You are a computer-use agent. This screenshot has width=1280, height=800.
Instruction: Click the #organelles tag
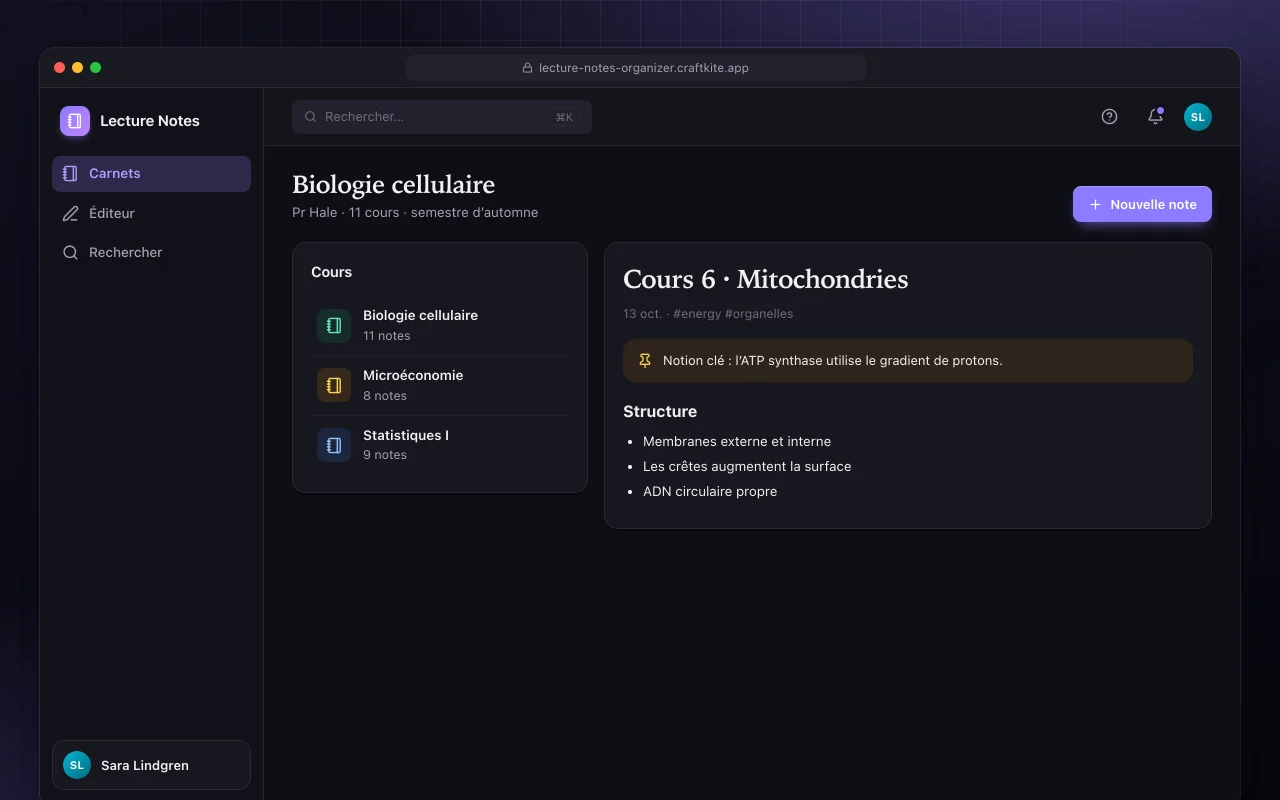point(759,314)
